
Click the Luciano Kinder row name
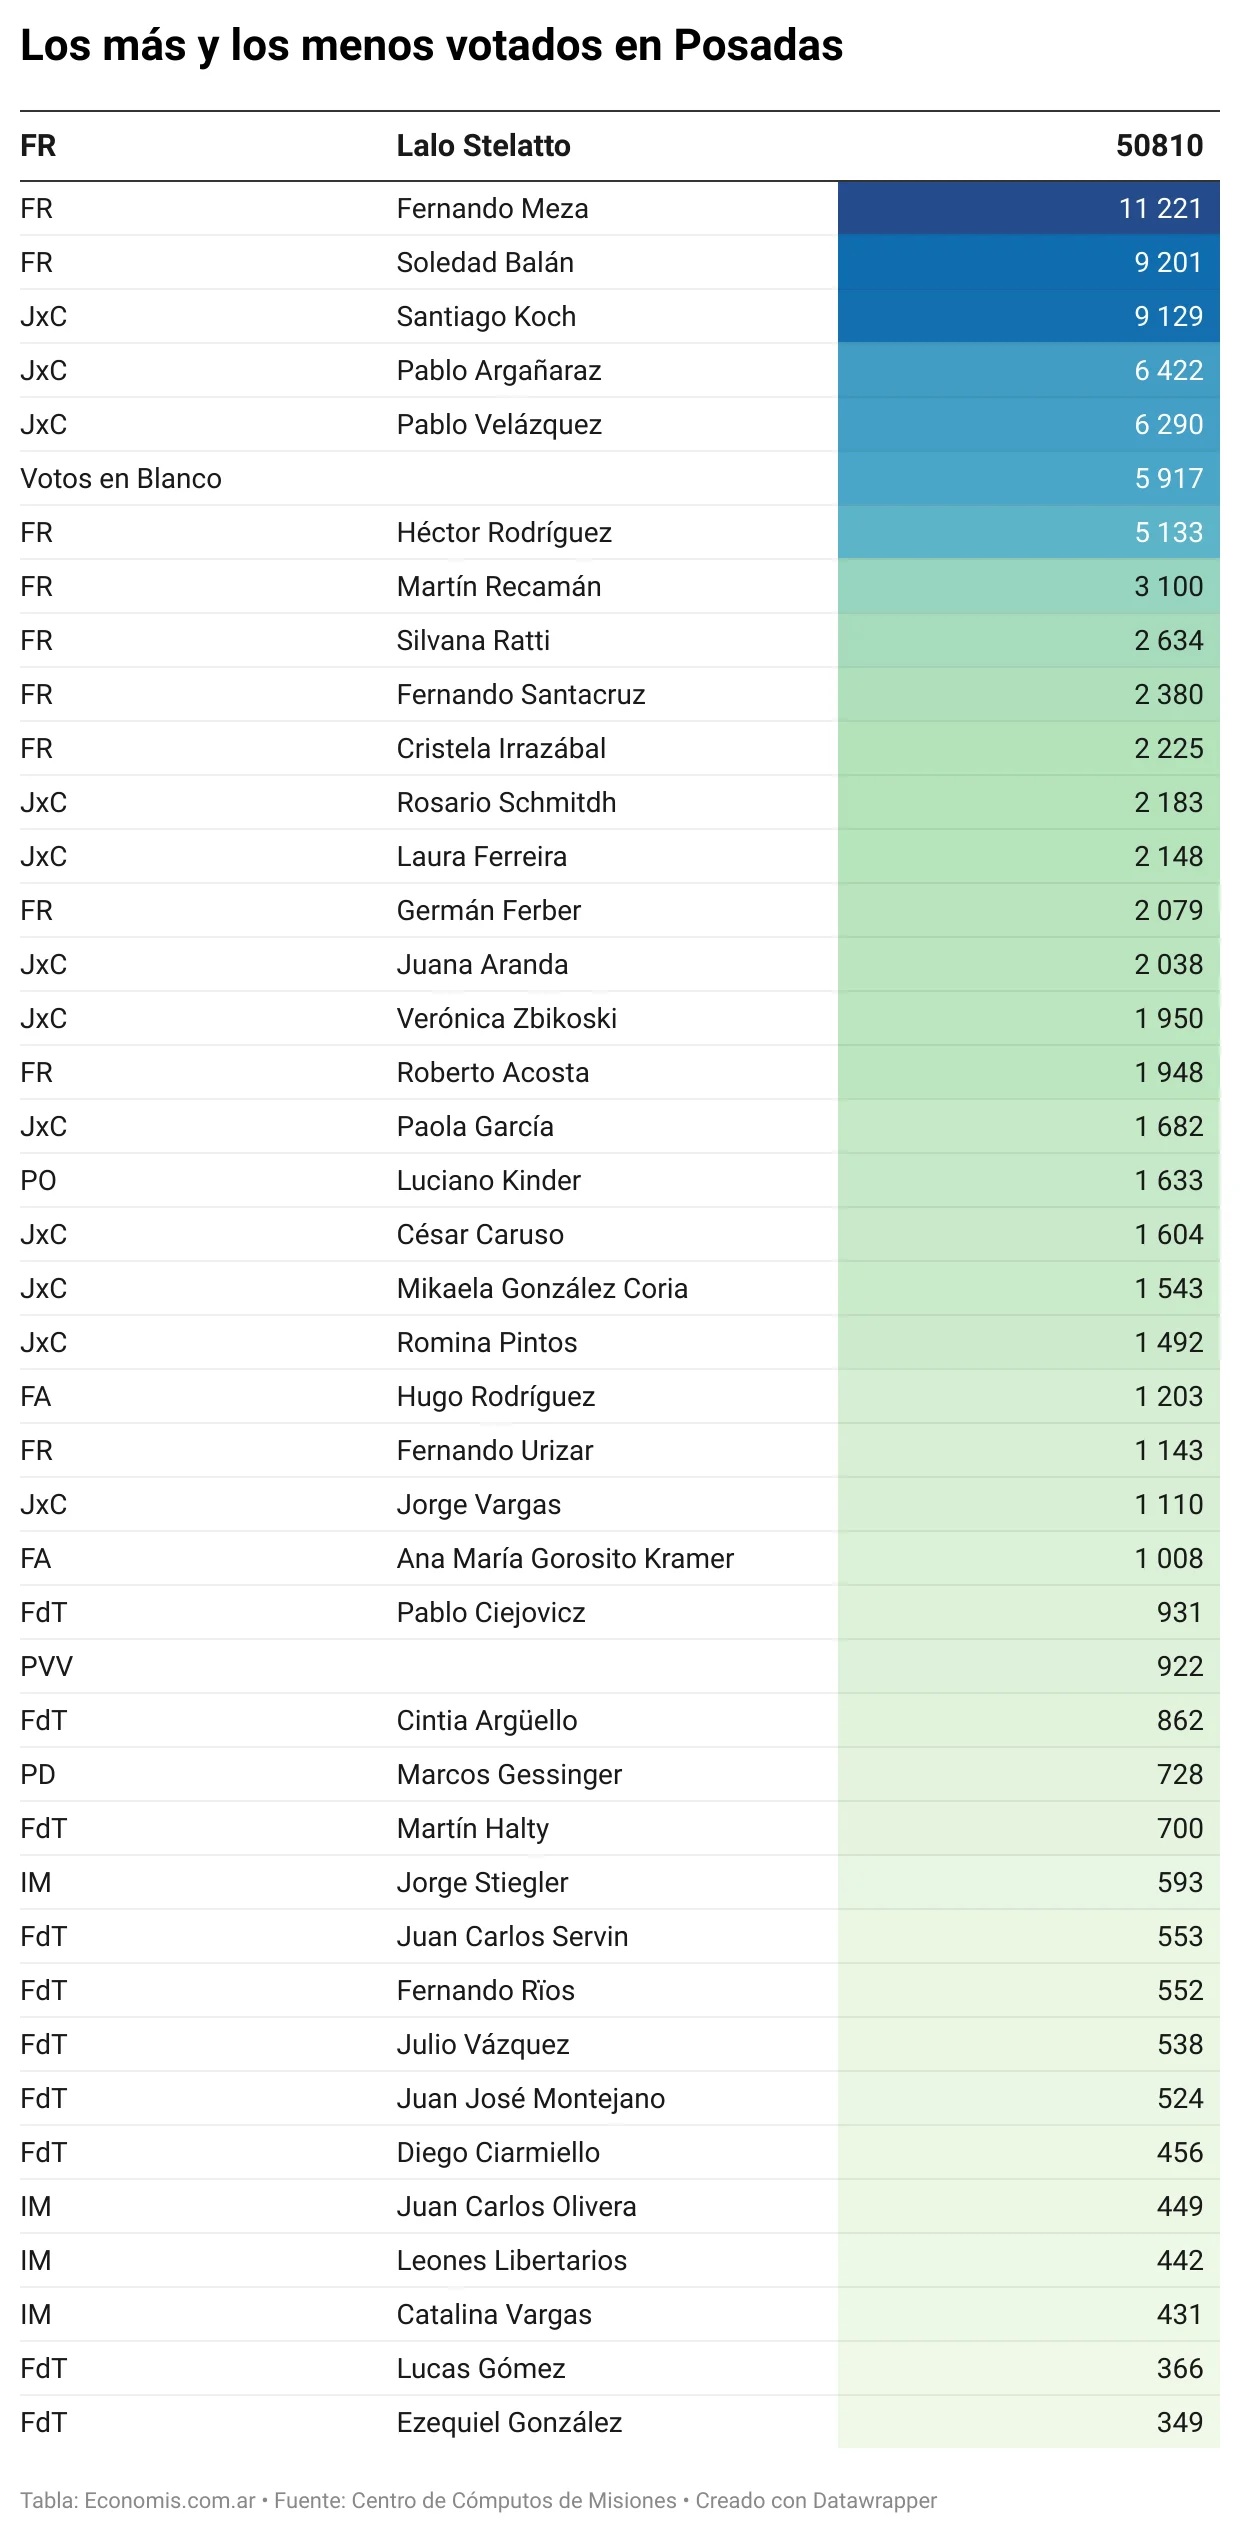(488, 1180)
